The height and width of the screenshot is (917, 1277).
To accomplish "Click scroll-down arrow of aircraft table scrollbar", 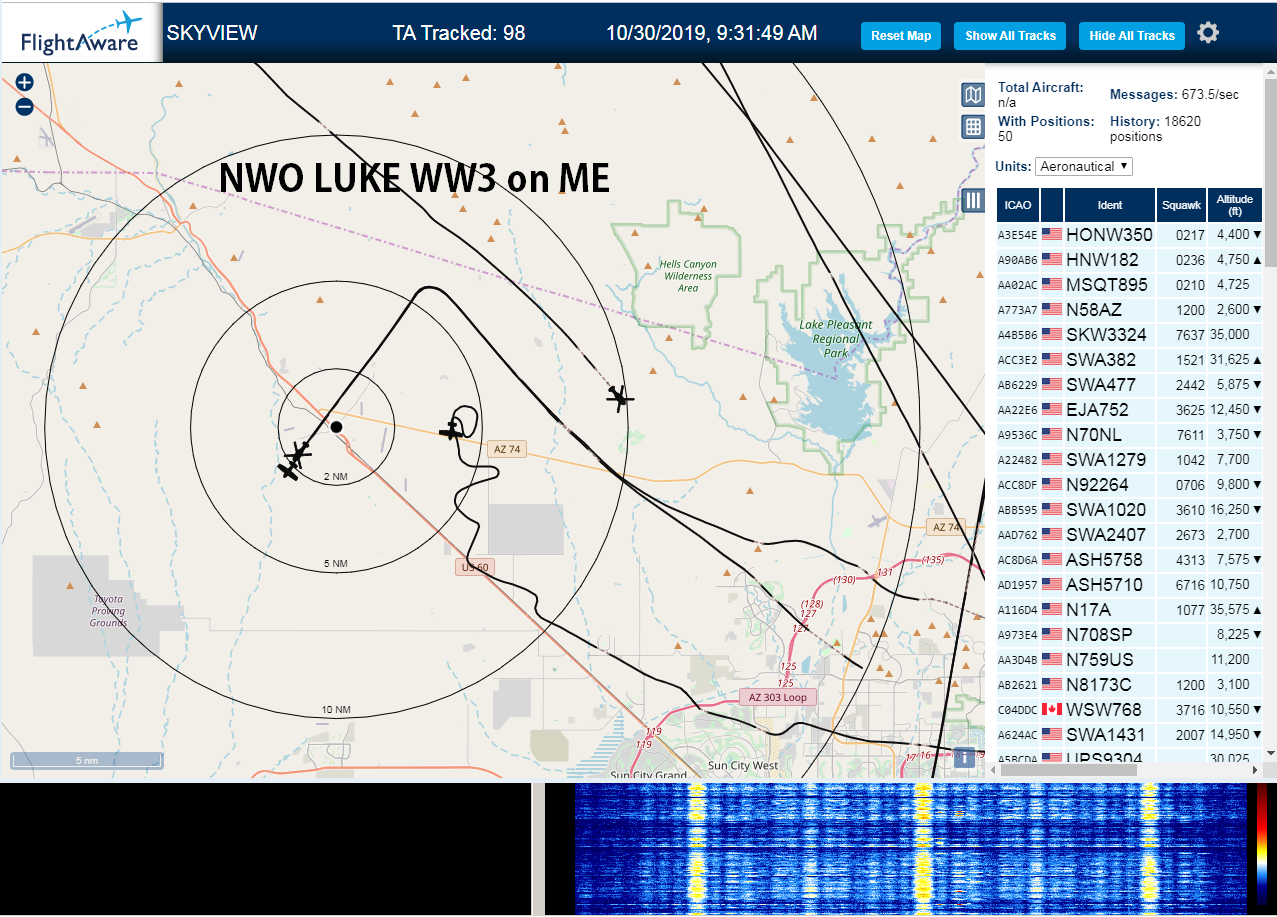I will [x=1269, y=752].
